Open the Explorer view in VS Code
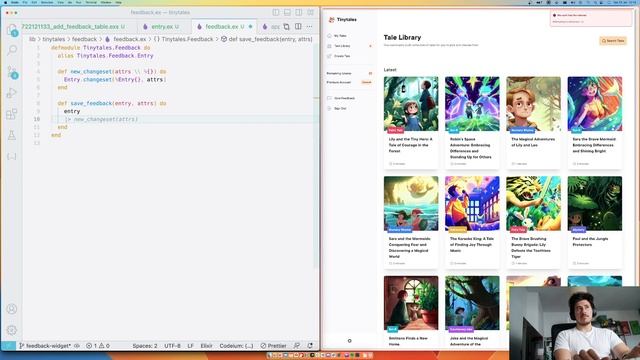The image size is (640, 360). click(x=12, y=29)
